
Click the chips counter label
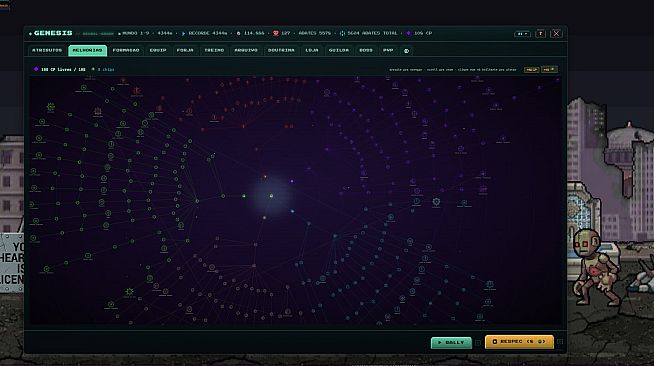pyautogui.click(x=106, y=70)
